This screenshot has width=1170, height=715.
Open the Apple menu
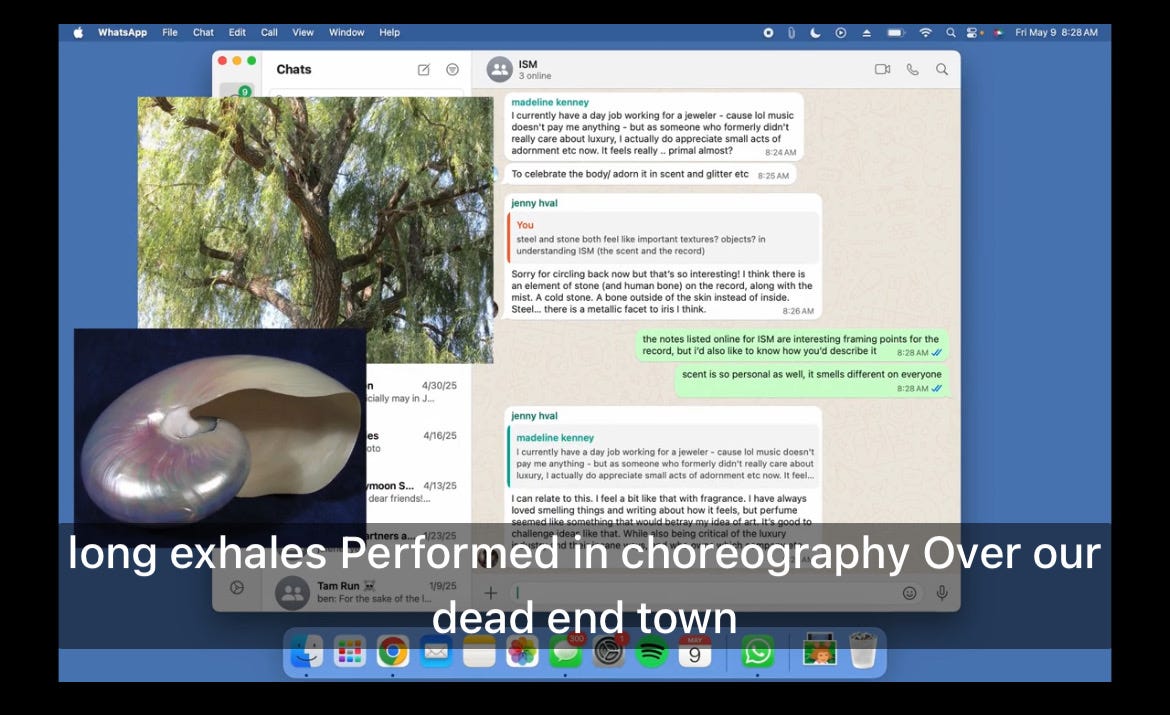78,33
